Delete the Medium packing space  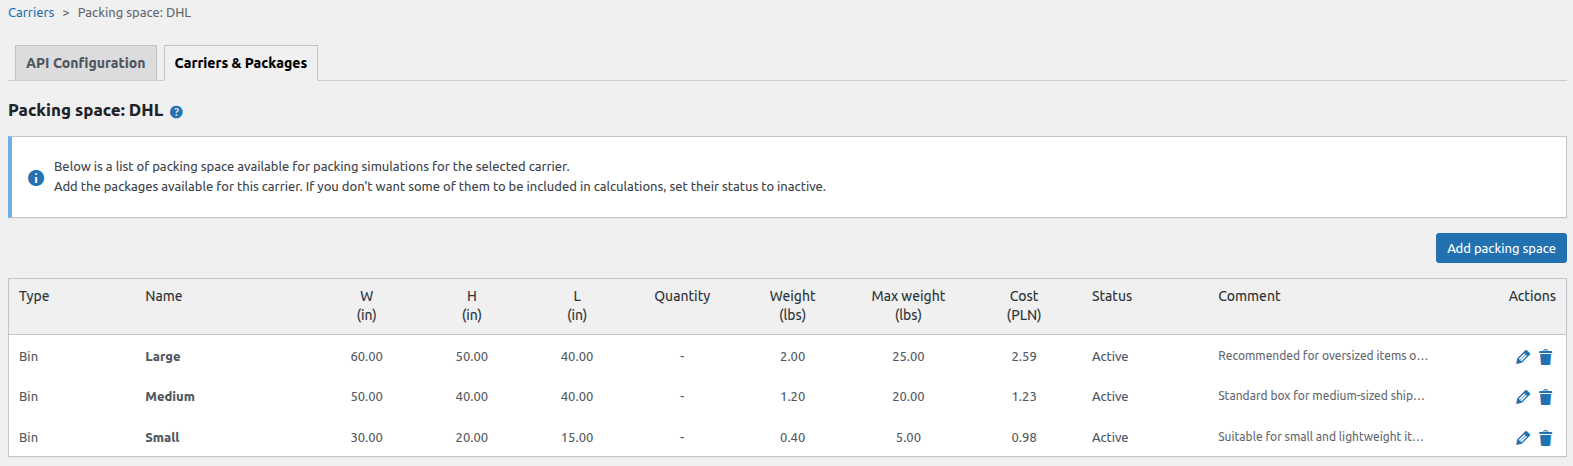pos(1545,397)
